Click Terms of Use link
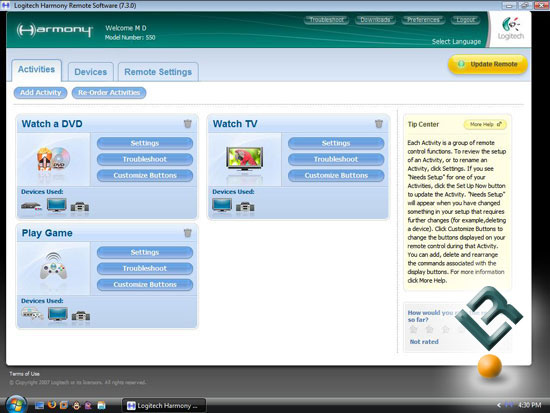This screenshot has width=550, height=413. click(x=25, y=374)
